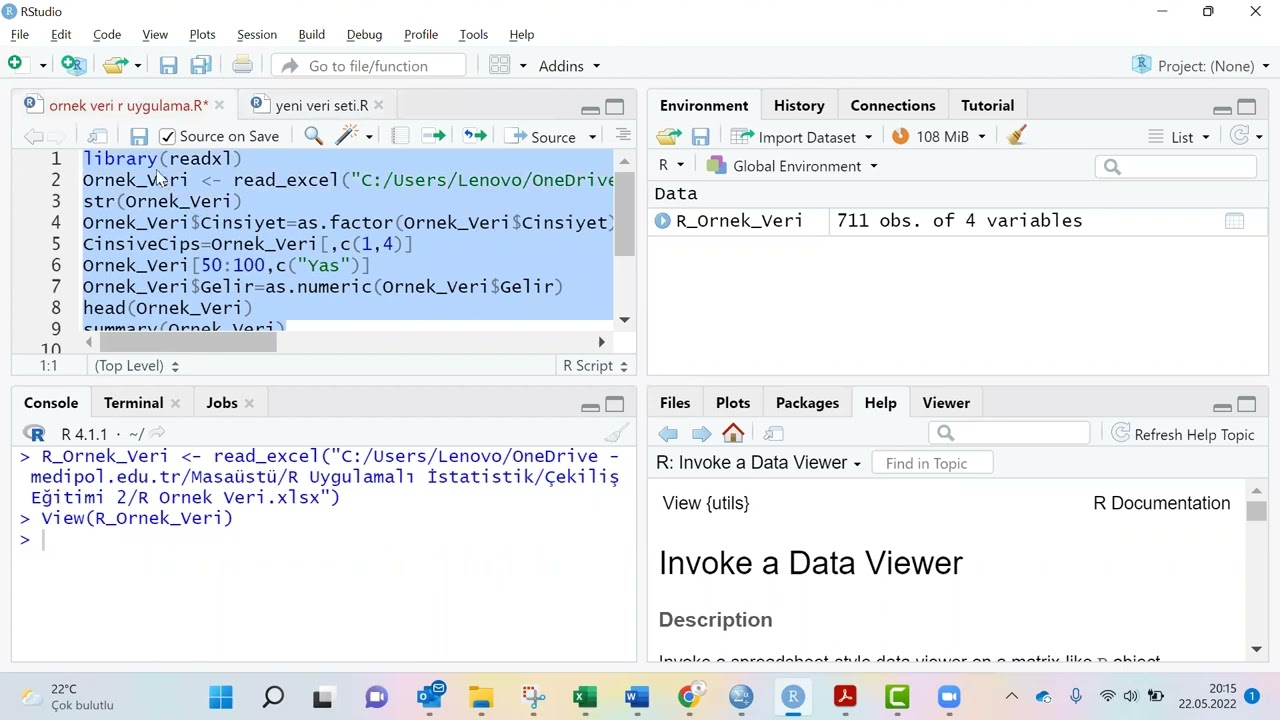
Task: Open memory usage 108 MiB dropdown
Action: click(938, 137)
